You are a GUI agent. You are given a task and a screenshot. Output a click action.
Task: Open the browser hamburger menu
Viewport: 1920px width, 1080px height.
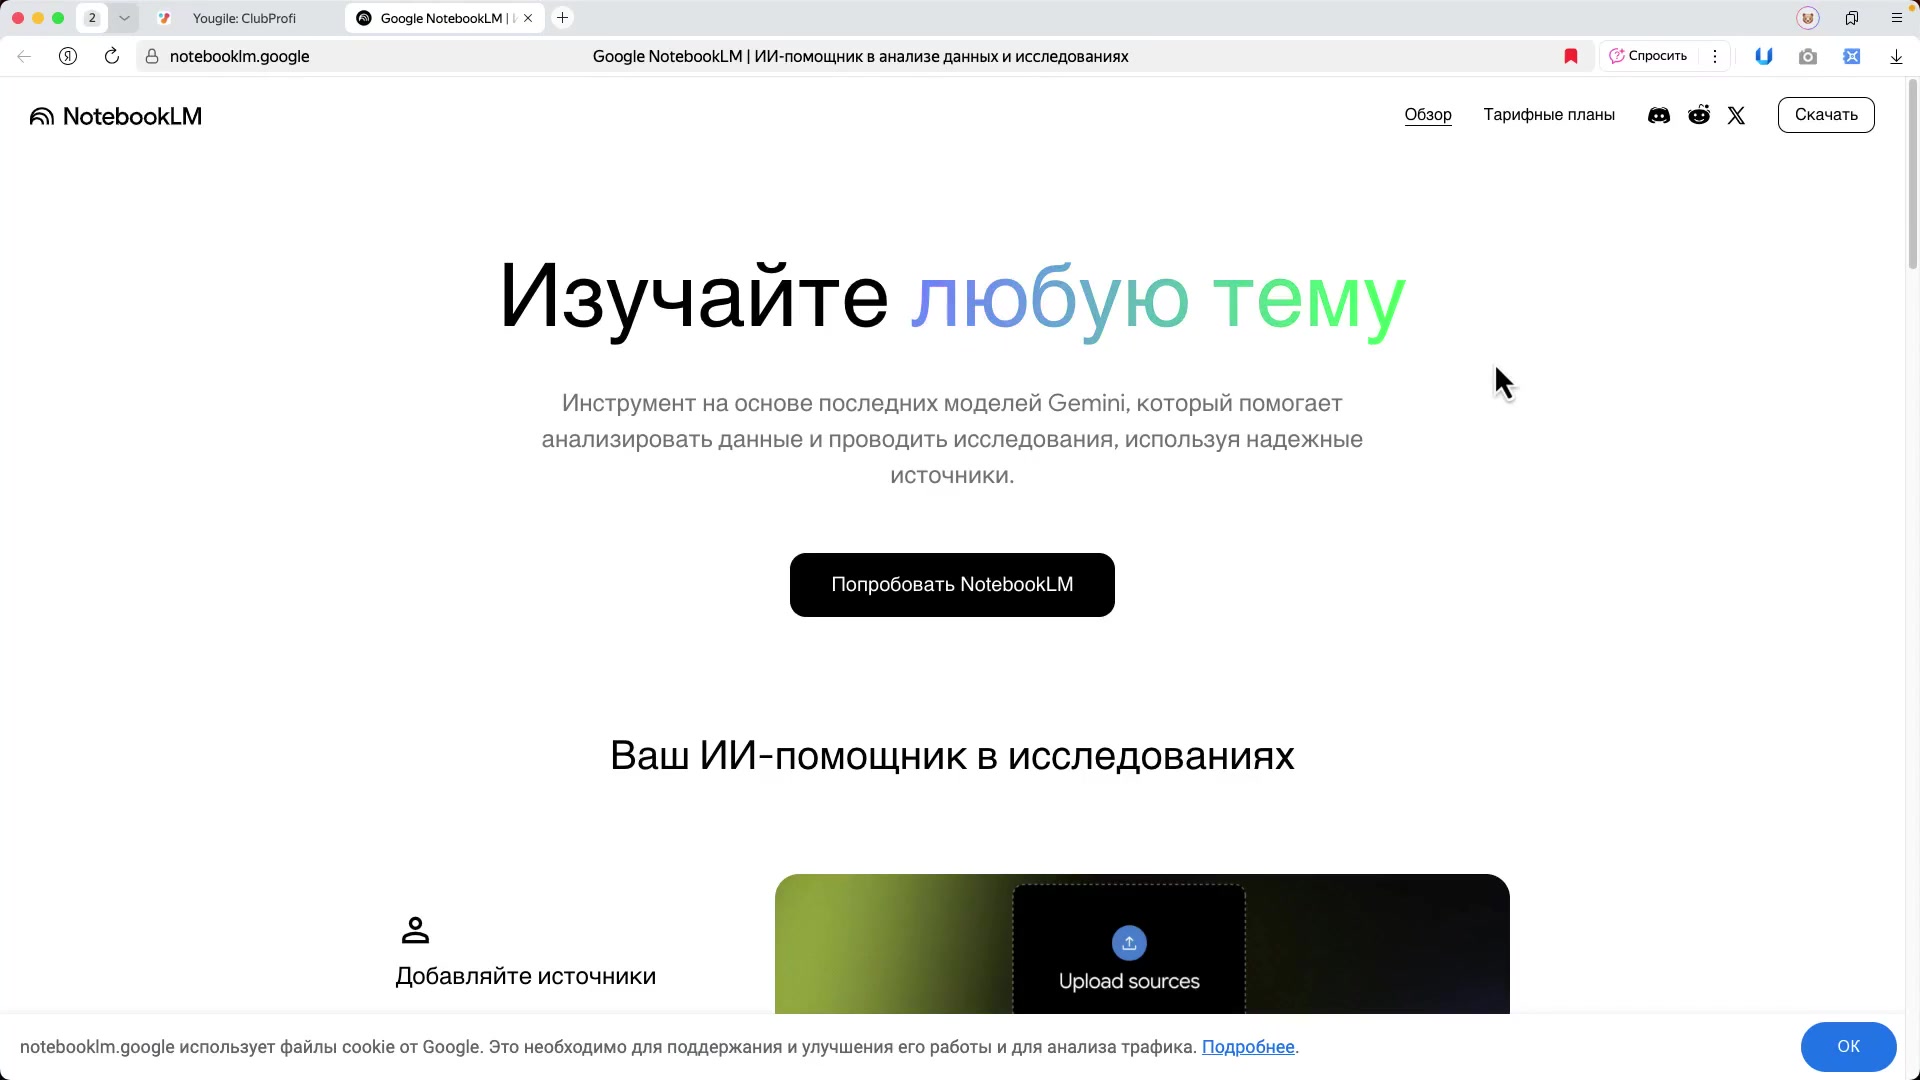coord(1896,18)
